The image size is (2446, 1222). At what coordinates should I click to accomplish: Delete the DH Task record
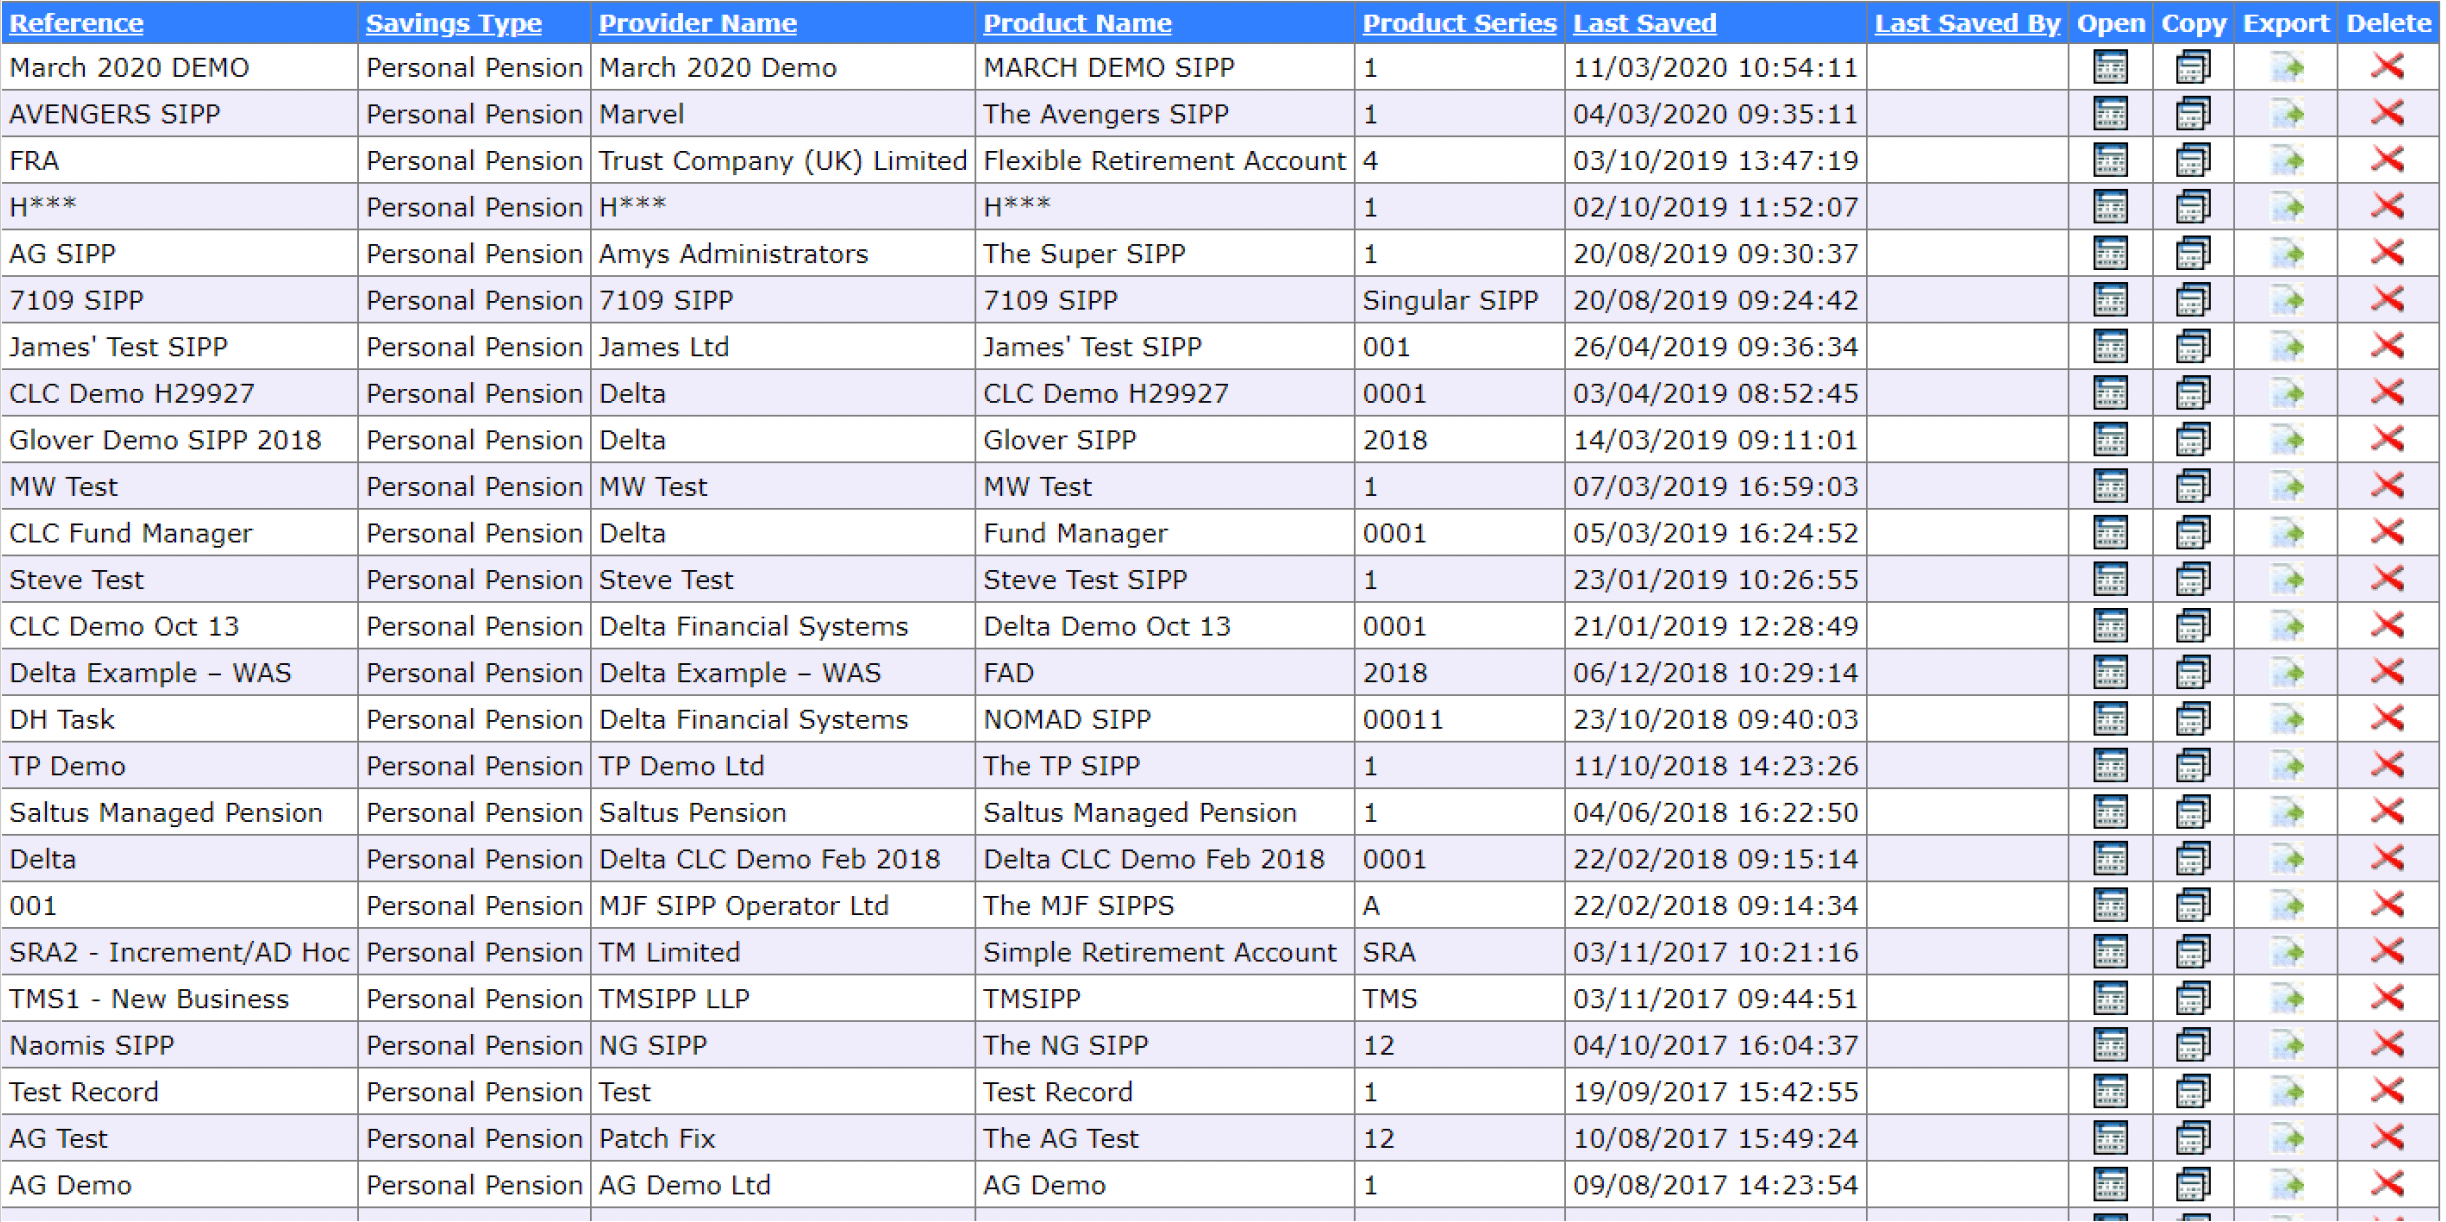pyautogui.click(x=2387, y=719)
